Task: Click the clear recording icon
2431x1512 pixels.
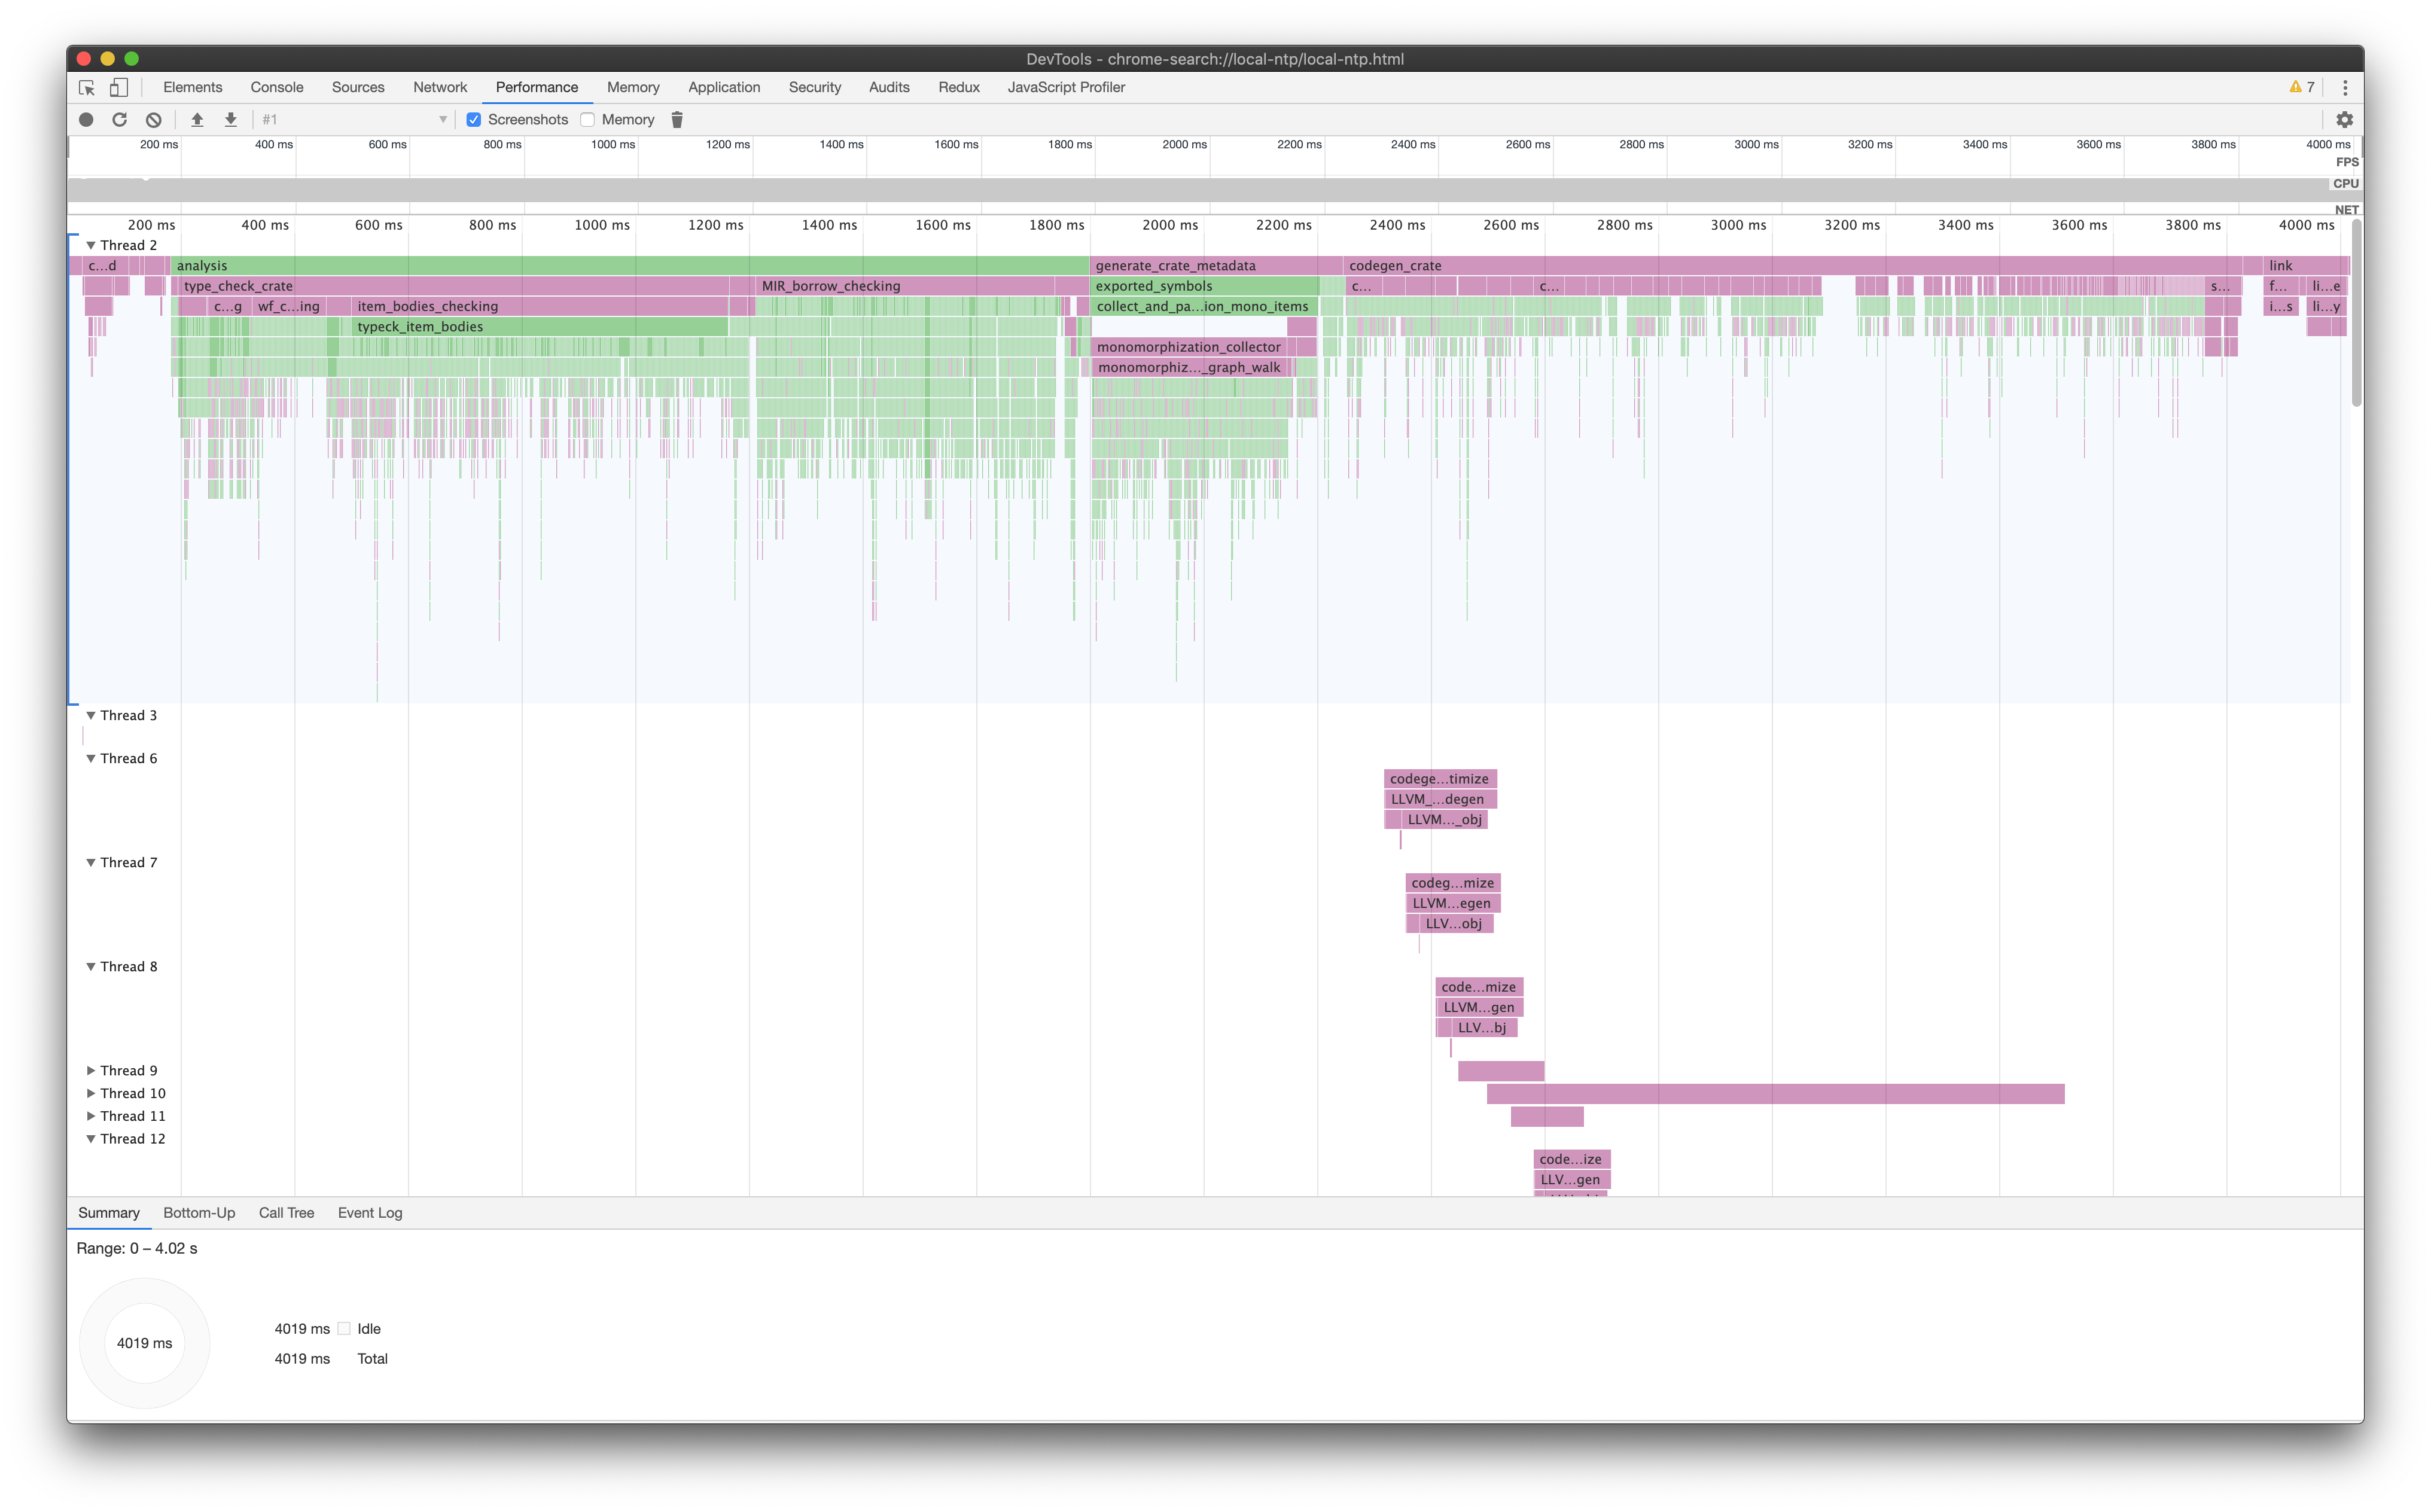Action: 153,120
